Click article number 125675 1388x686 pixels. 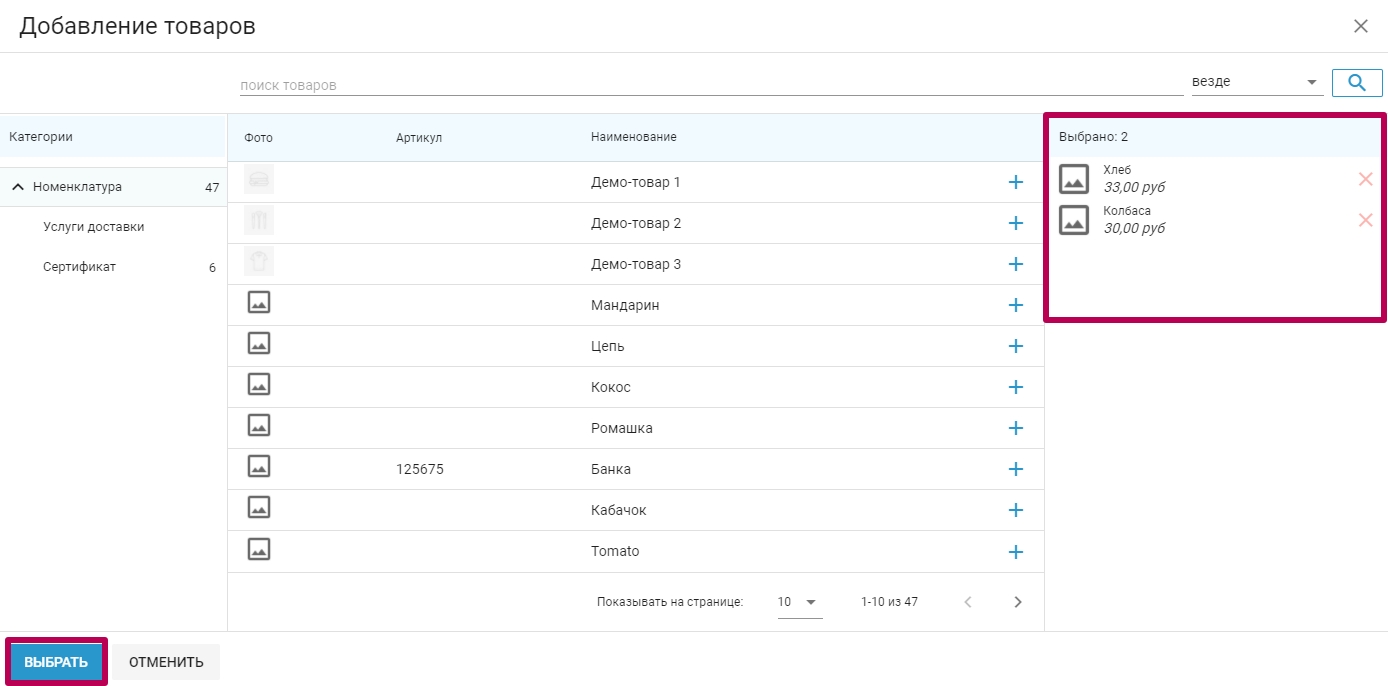pos(420,469)
